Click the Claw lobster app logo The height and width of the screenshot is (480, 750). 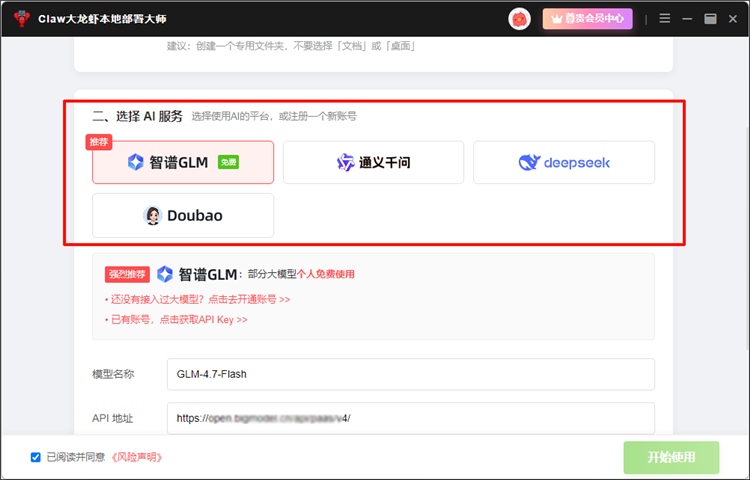(22, 18)
